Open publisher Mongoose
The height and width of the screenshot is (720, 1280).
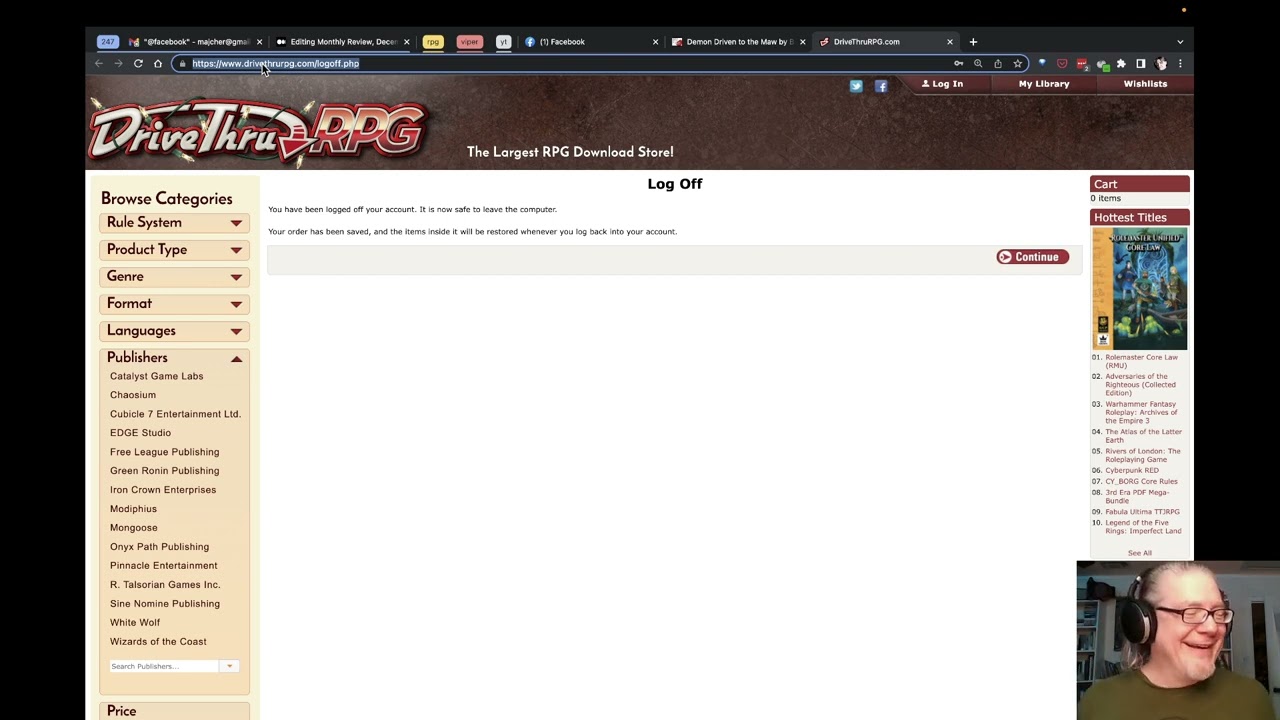133,528
